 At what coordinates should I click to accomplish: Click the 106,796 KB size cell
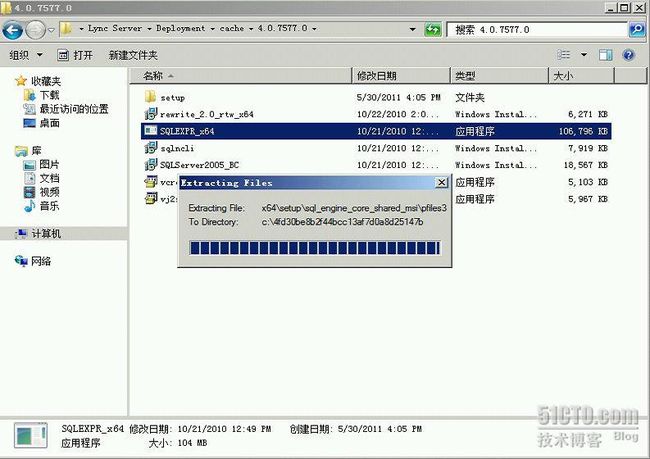tap(583, 131)
